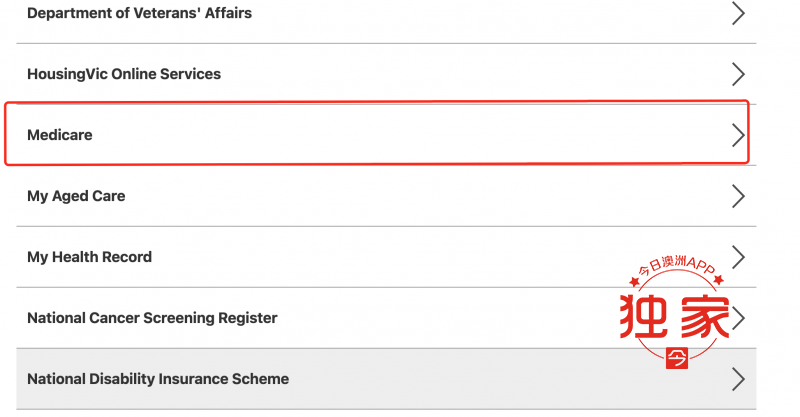Click the 今日澳洲APP curved text
800x417 pixels.
click(x=677, y=265)
